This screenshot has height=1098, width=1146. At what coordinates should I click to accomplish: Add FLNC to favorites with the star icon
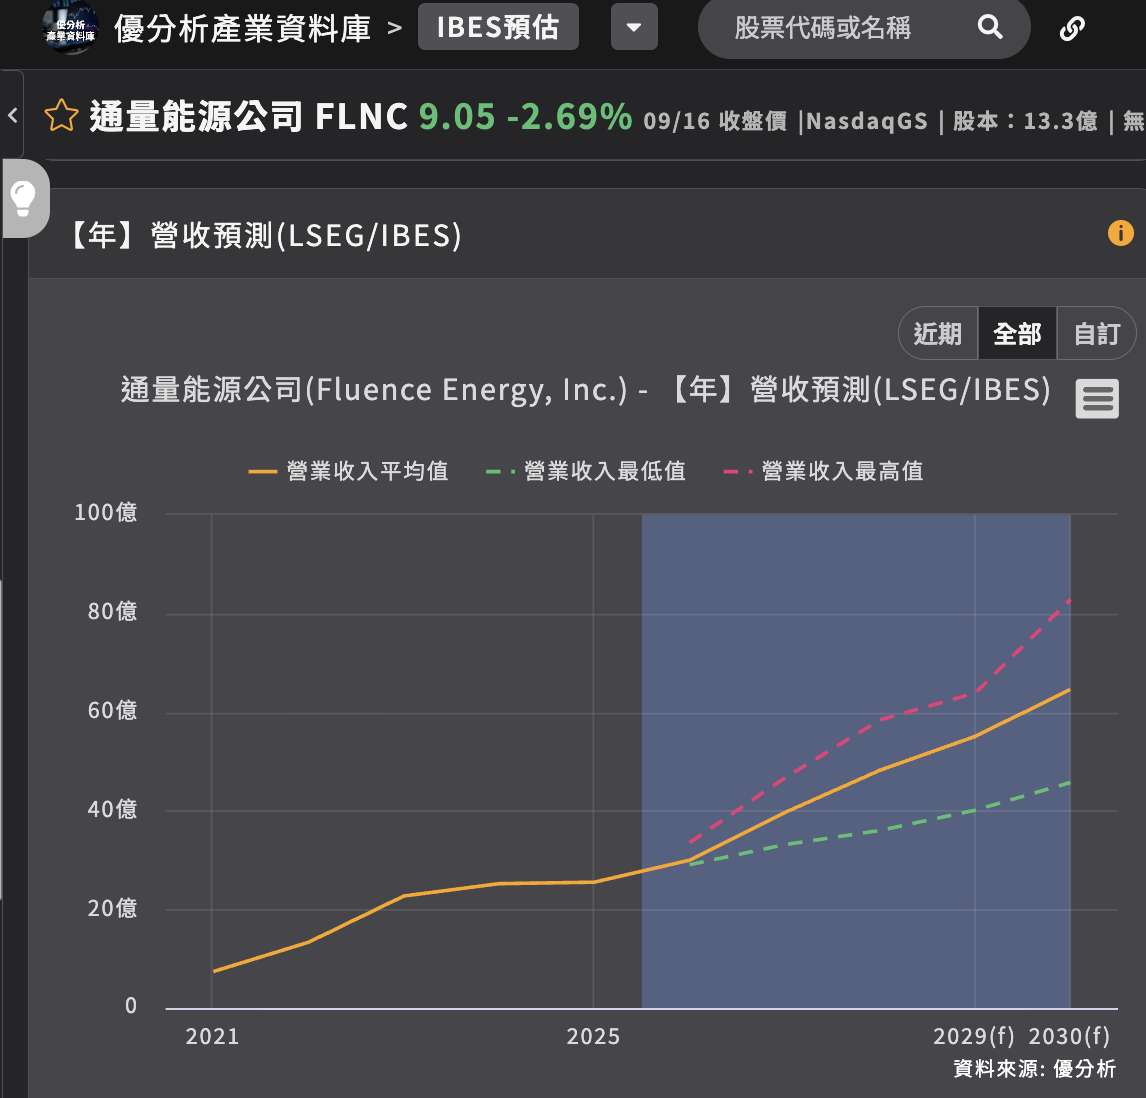(61, 116)
